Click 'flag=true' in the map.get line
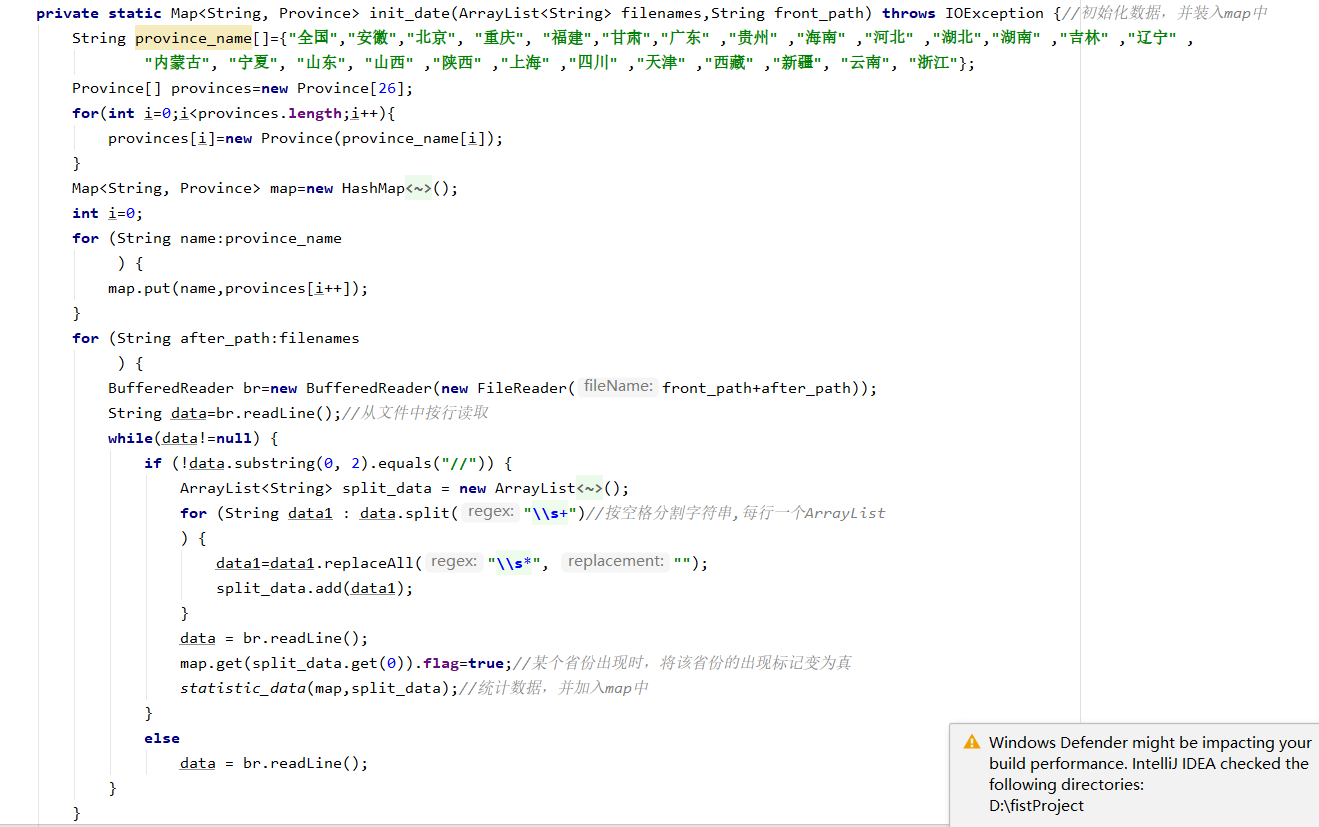Screen dimensions: 1319x827 [x=463, y=663]
